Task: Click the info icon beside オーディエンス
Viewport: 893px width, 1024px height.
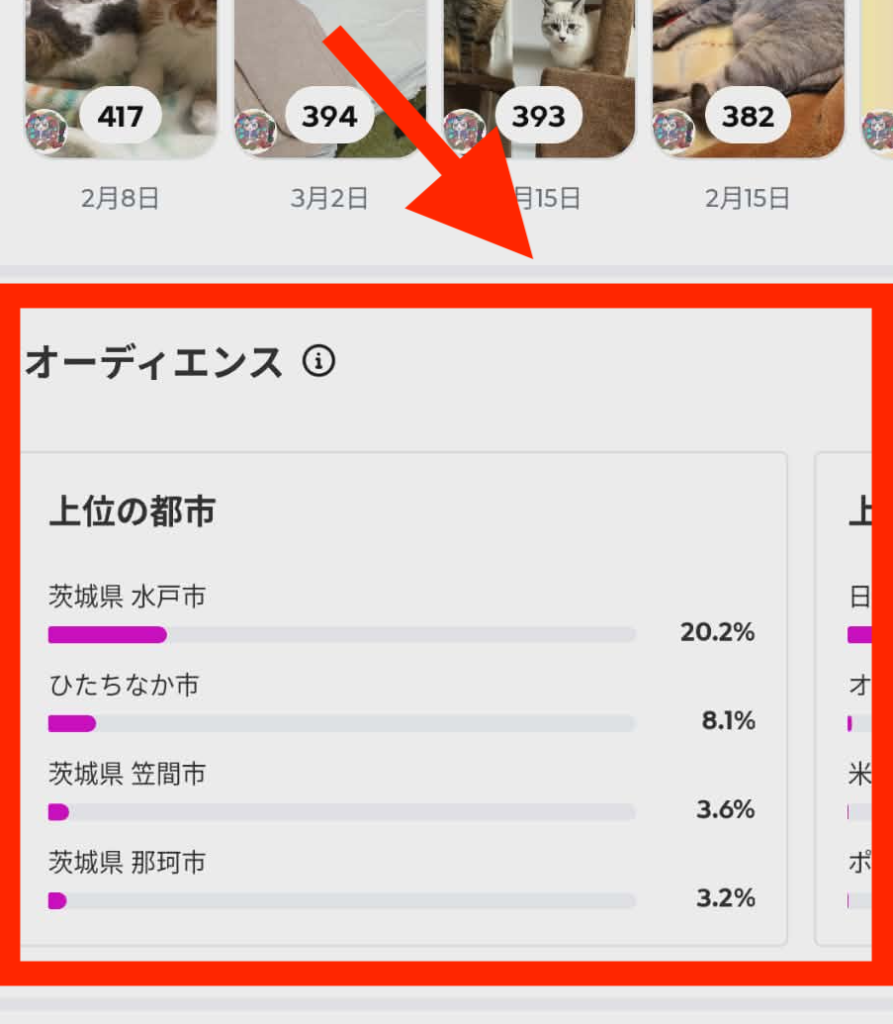Action: pos(319,361)
